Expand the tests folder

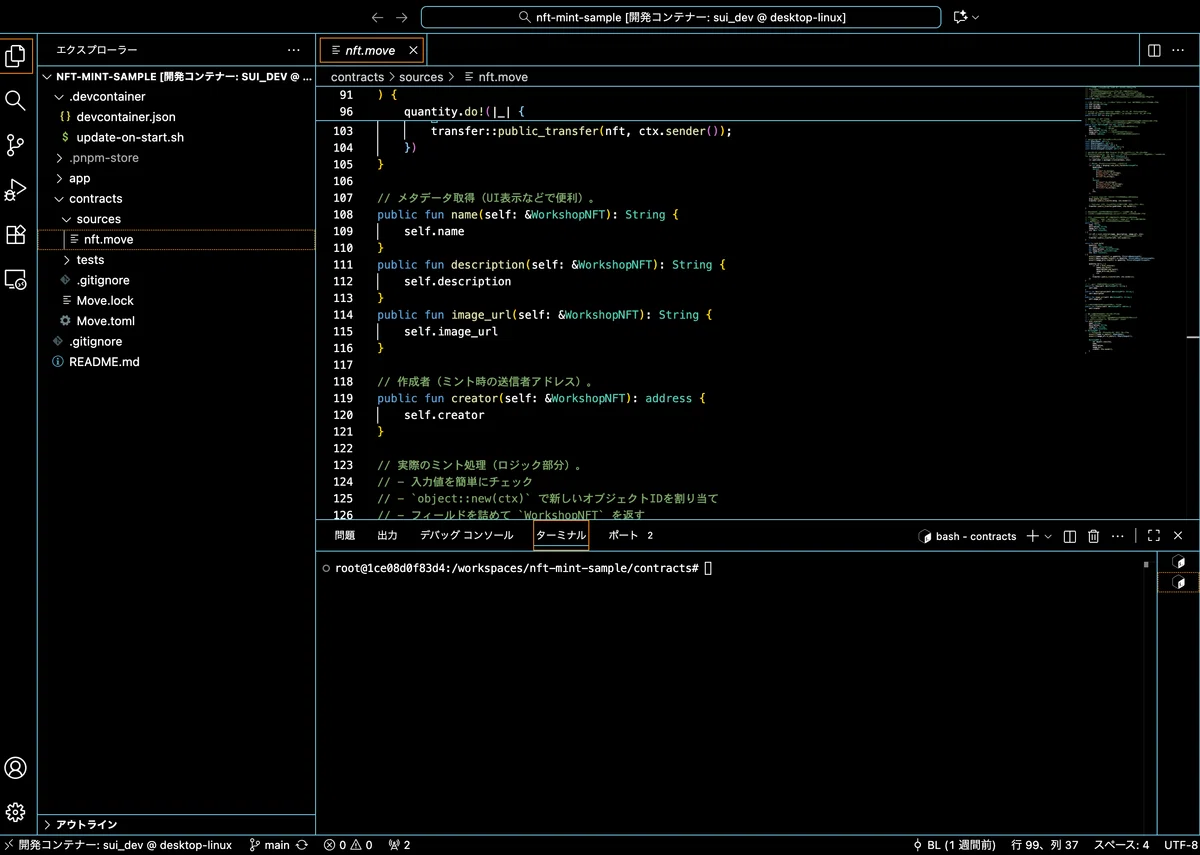[176, 260]
